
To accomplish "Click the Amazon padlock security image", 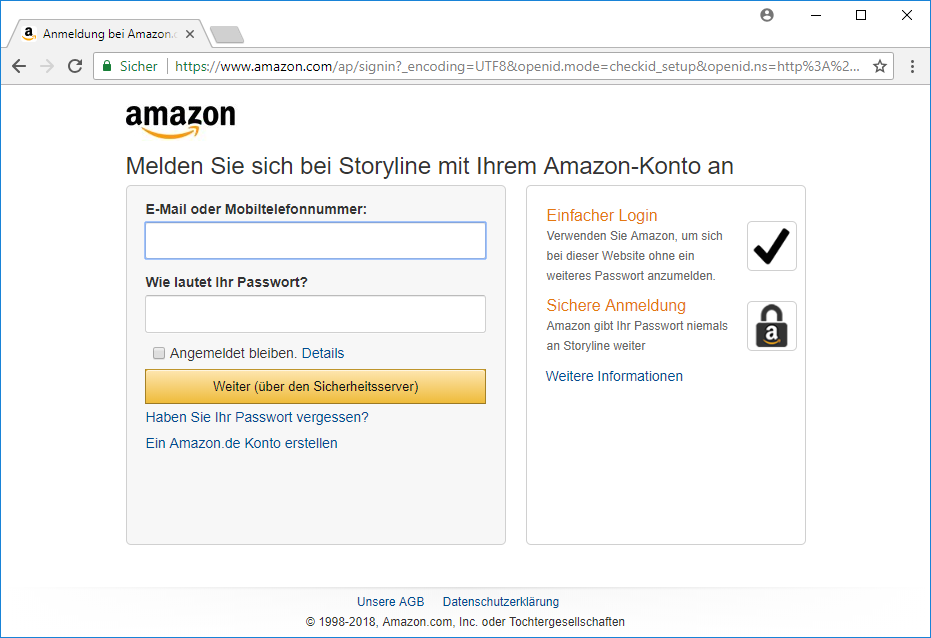I will tap(771, 326).
